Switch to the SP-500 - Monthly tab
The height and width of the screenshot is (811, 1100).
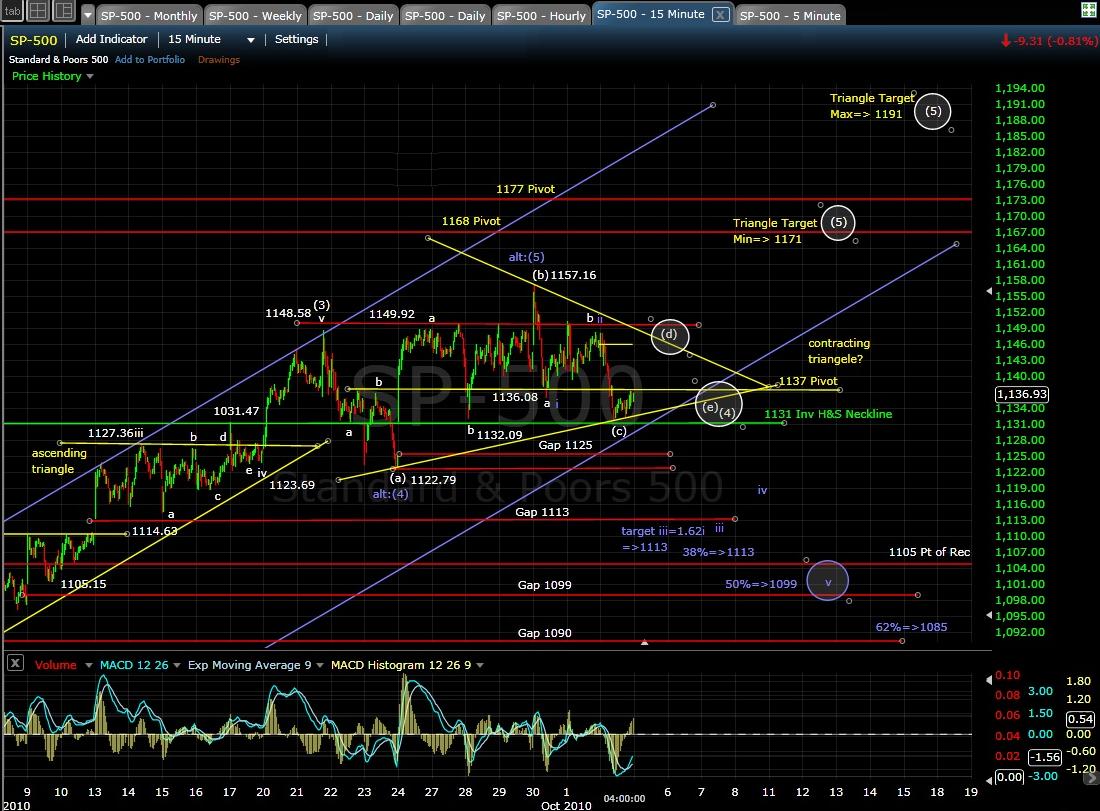[x=149, y=15]
